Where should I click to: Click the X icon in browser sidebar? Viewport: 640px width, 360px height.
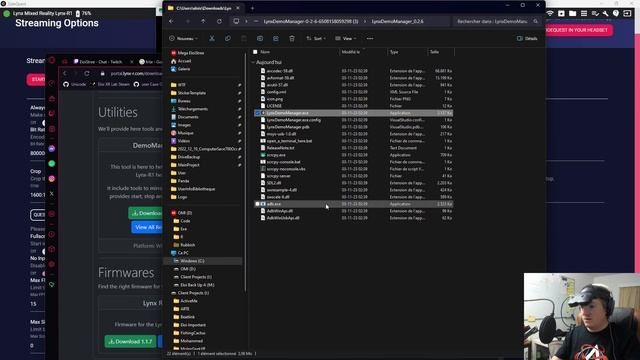click(x=52, y=194)
